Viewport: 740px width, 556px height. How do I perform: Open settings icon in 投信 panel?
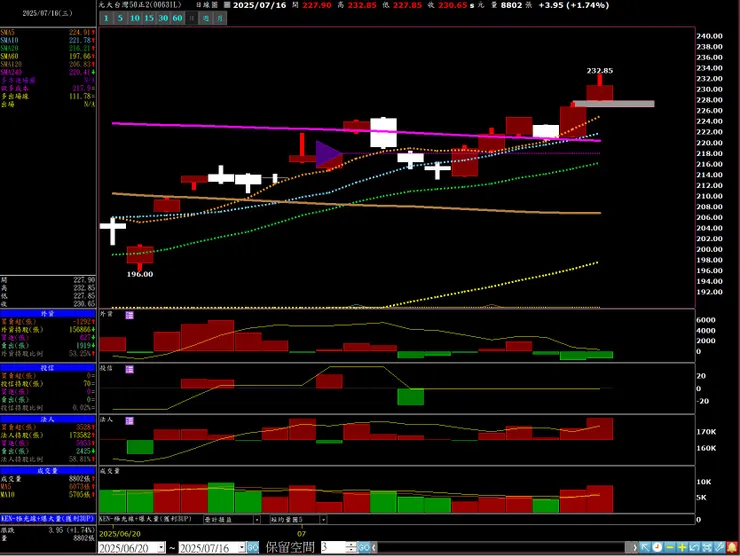pos(129,370)
